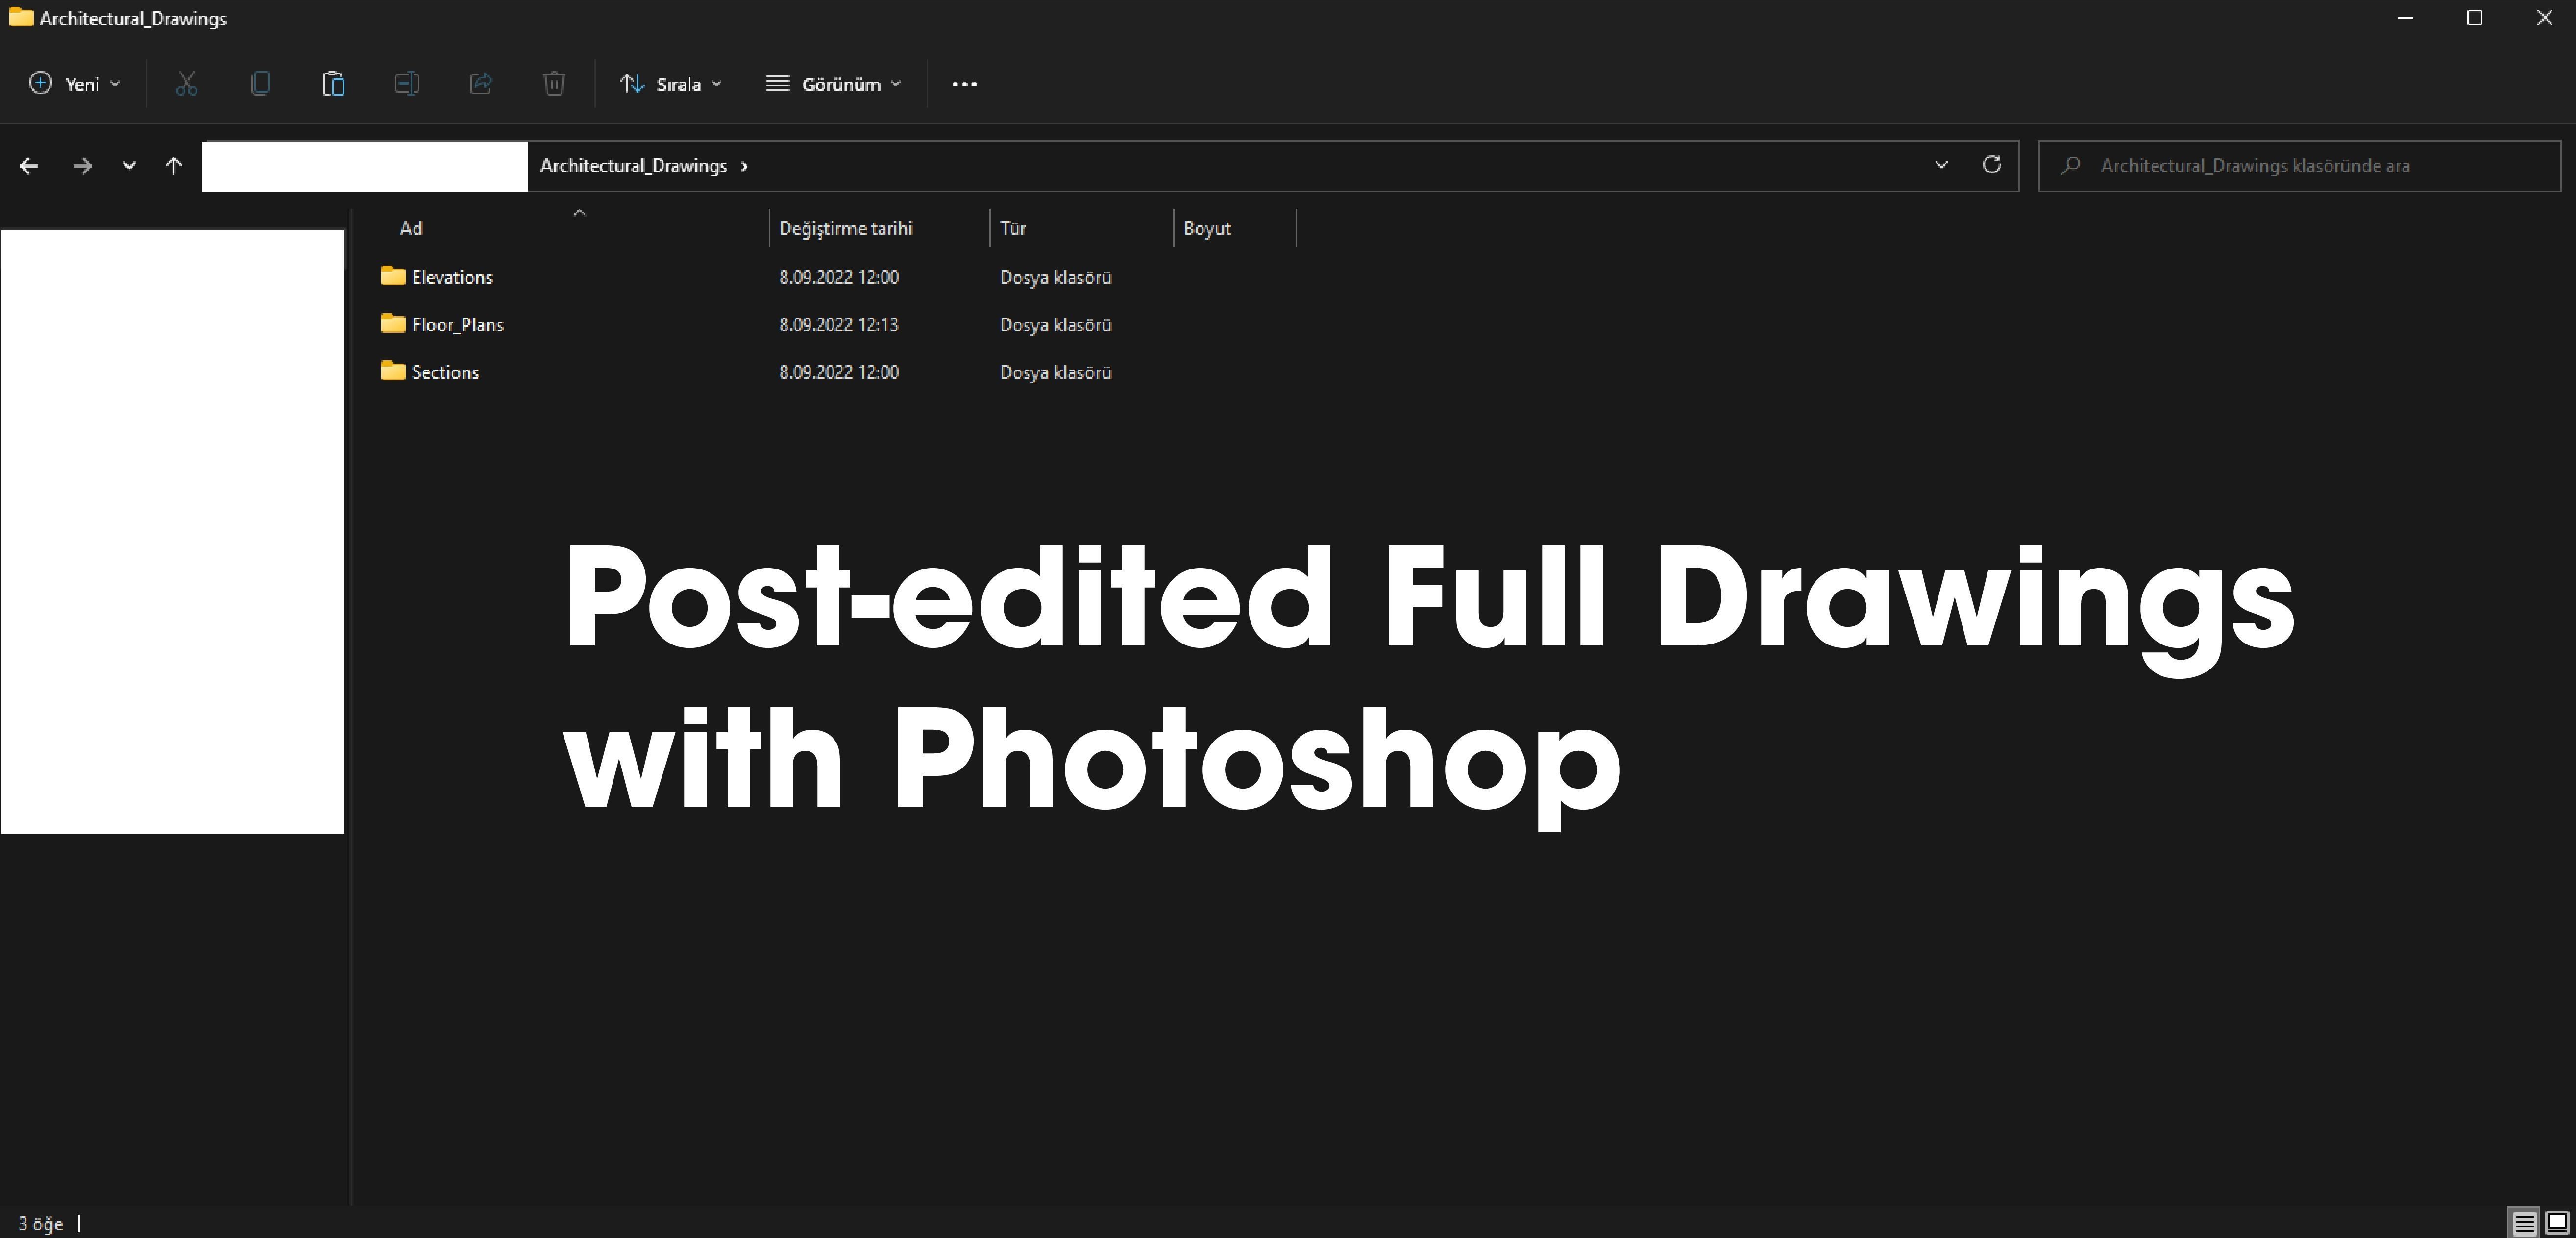The height and width of the screenshot is (1238, 2576).
Task: Click the Delete trash can icon
Action: pyautogui.click(x=554, y=84)
